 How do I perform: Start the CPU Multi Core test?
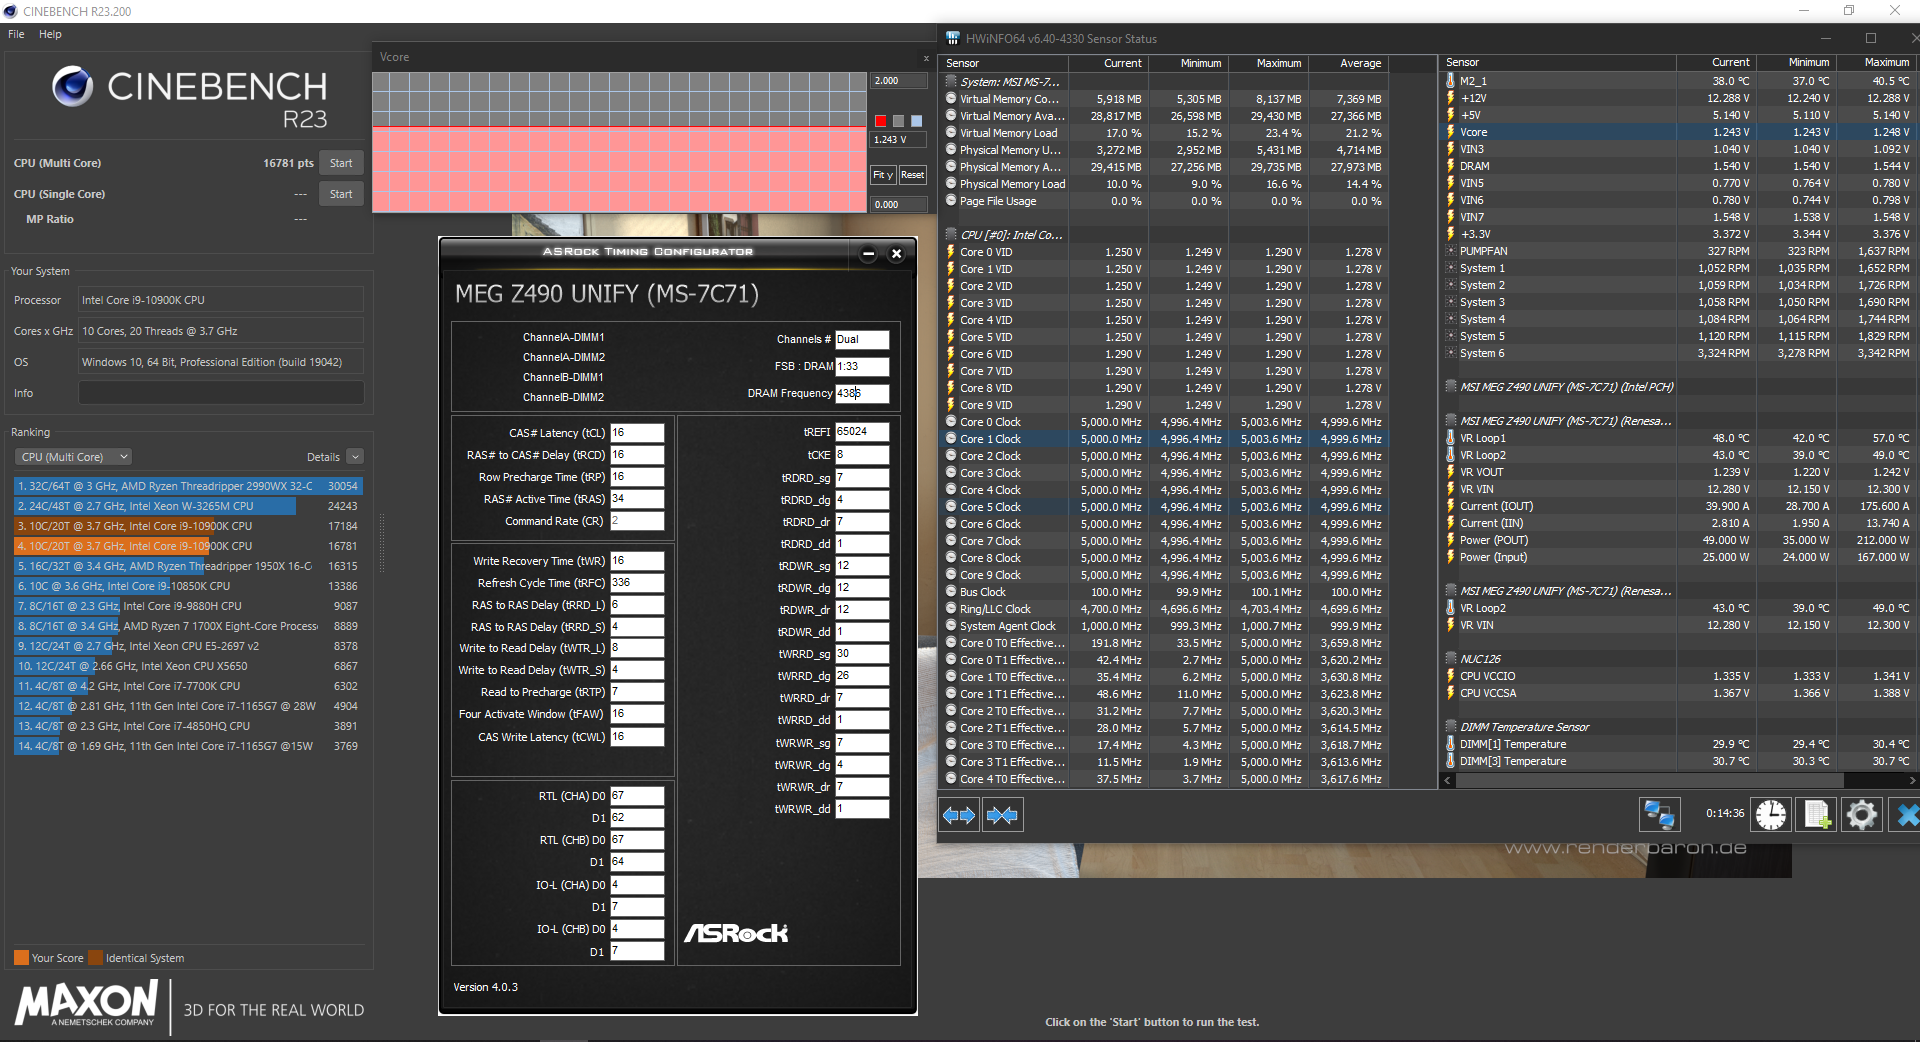pyautogui.click(x=341, y=163)
